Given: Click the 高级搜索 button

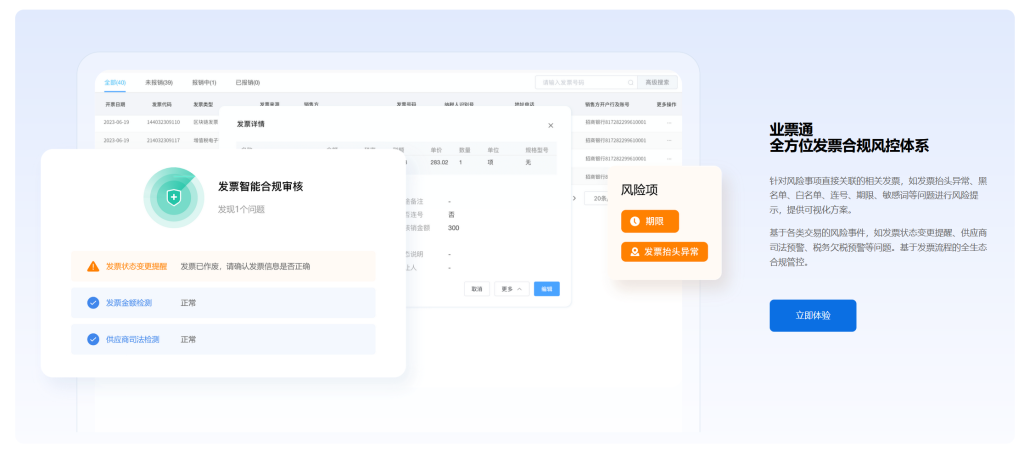Looking at the screenshot, I should pos(657,82).
